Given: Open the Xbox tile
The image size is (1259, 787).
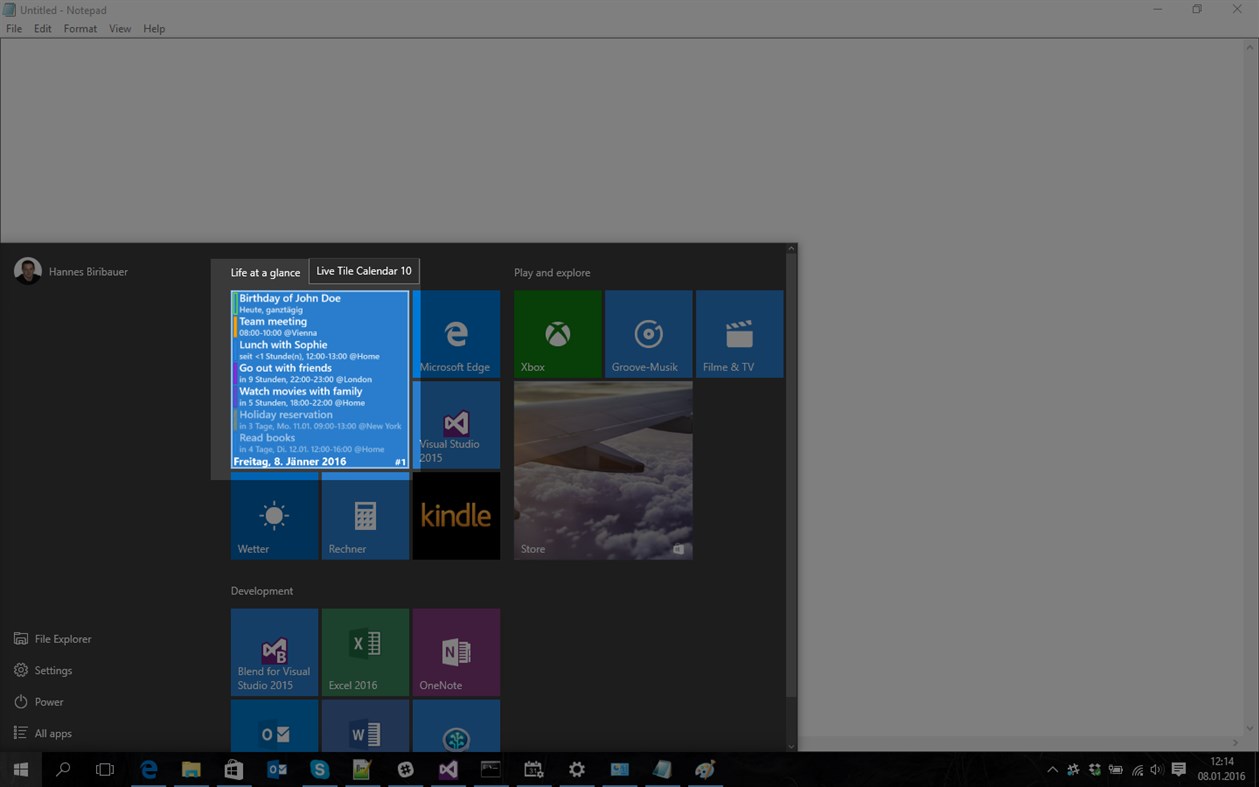Looking at the screenshot, I should pyautogui.click(x=558, y=334).
